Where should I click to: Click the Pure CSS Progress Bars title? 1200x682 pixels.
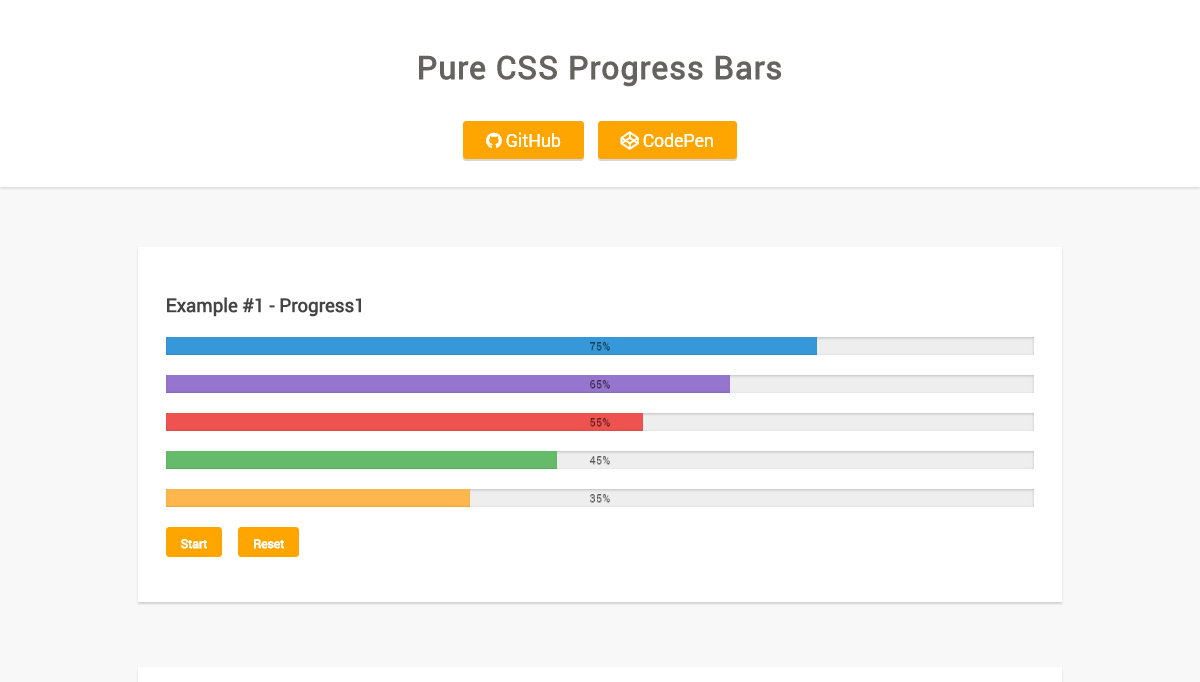[599, 69]
